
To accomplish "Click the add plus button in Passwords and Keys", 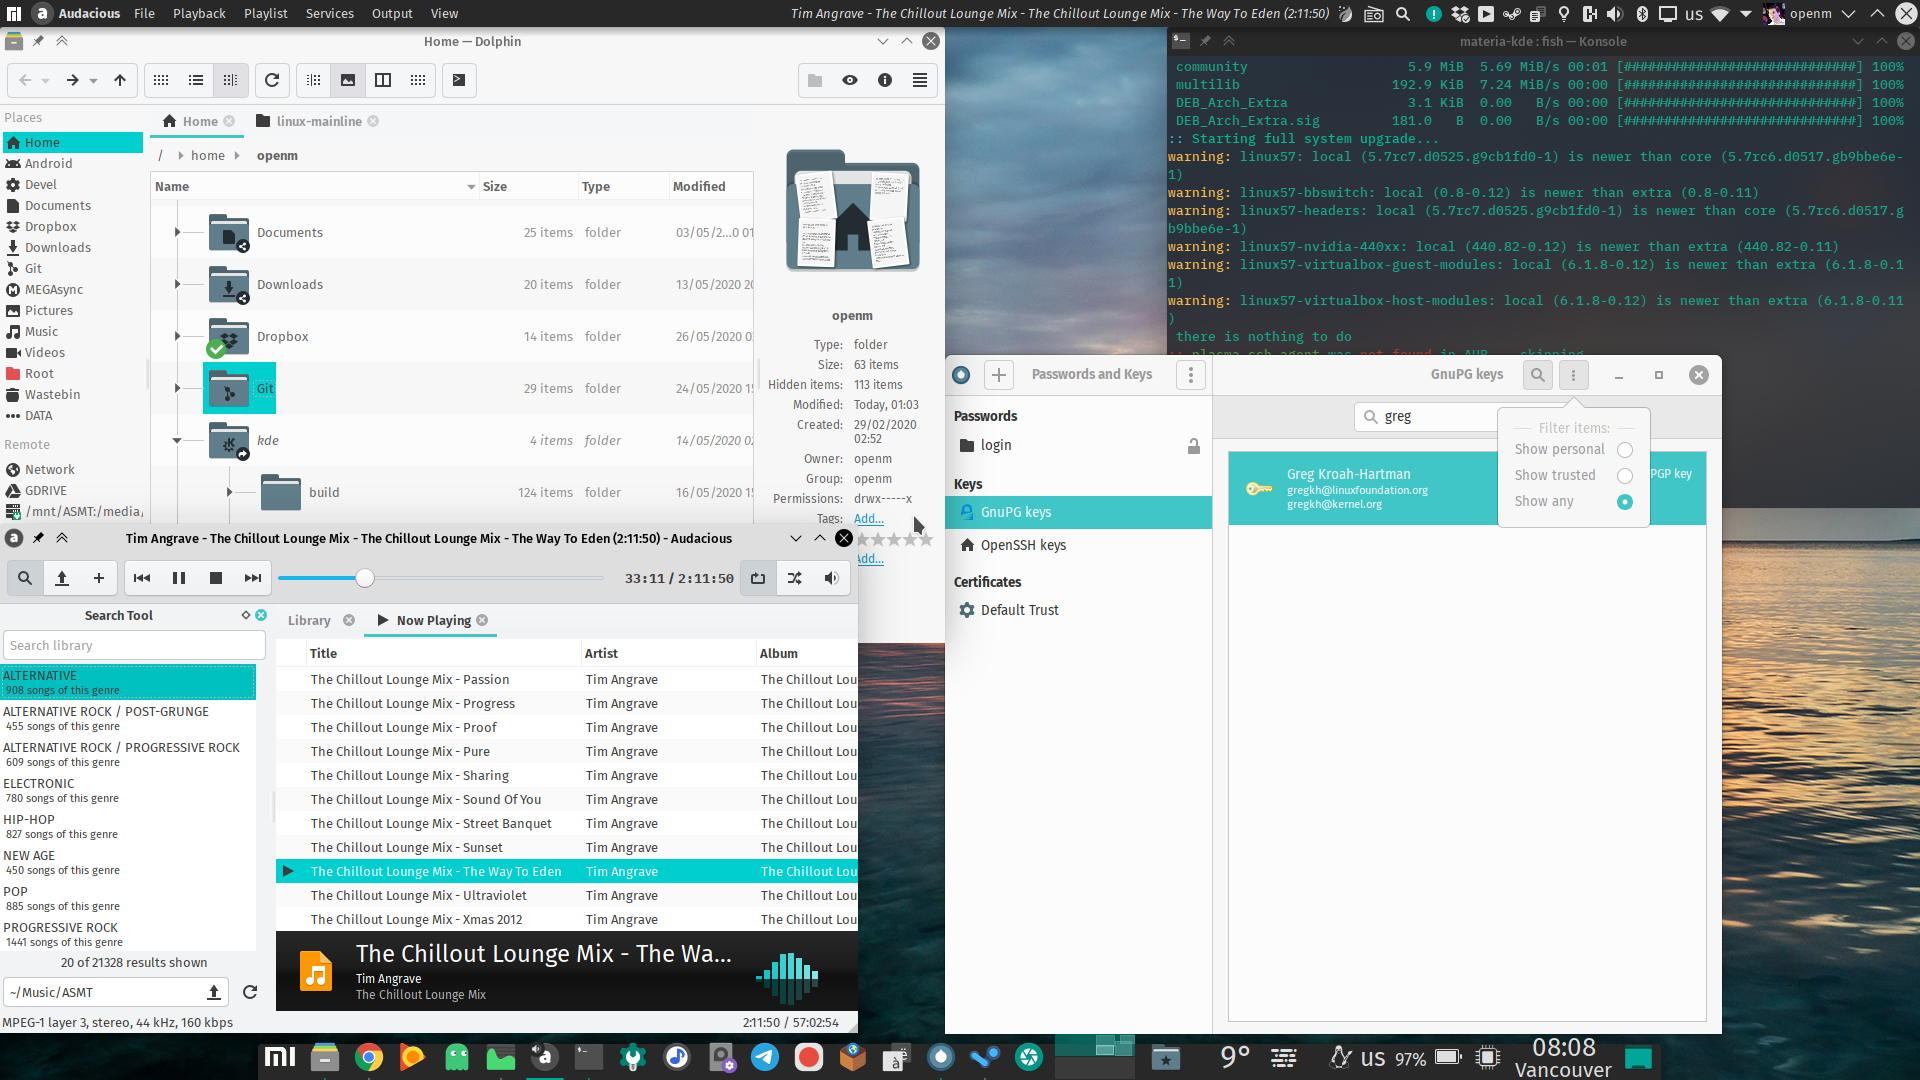I will (x=998, y=375).
